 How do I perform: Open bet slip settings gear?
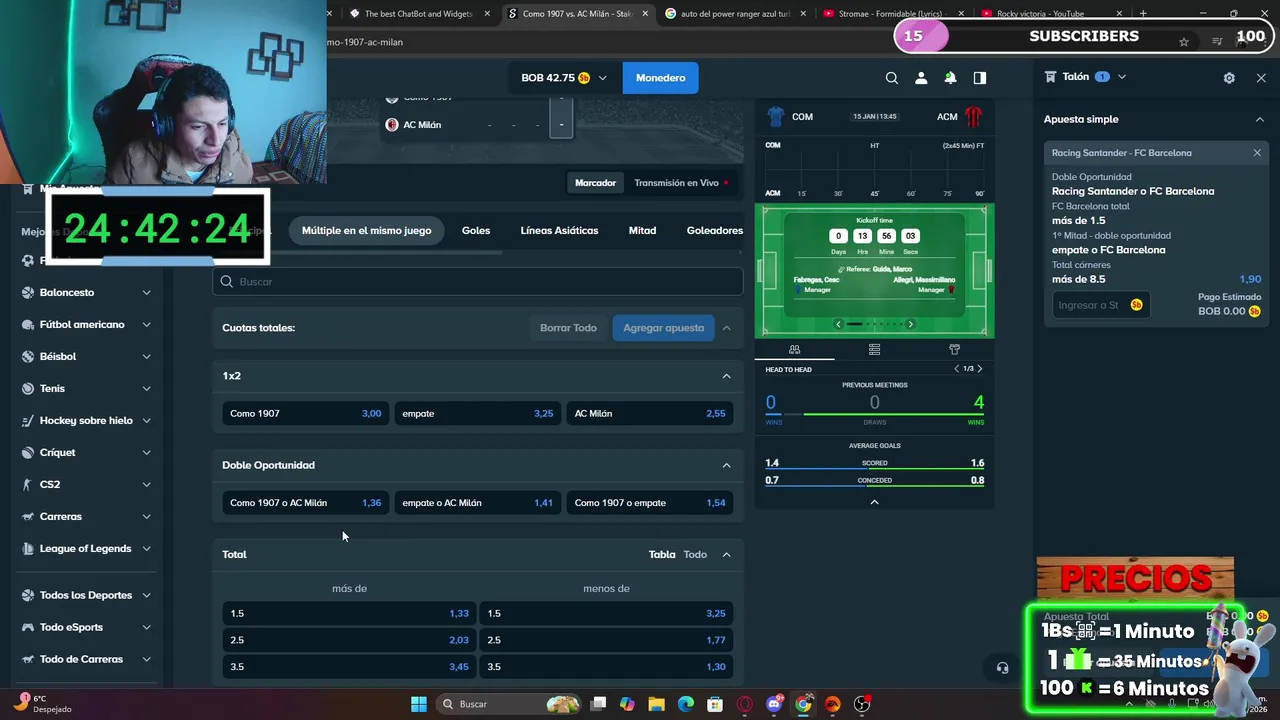(x=1229, y=78)
